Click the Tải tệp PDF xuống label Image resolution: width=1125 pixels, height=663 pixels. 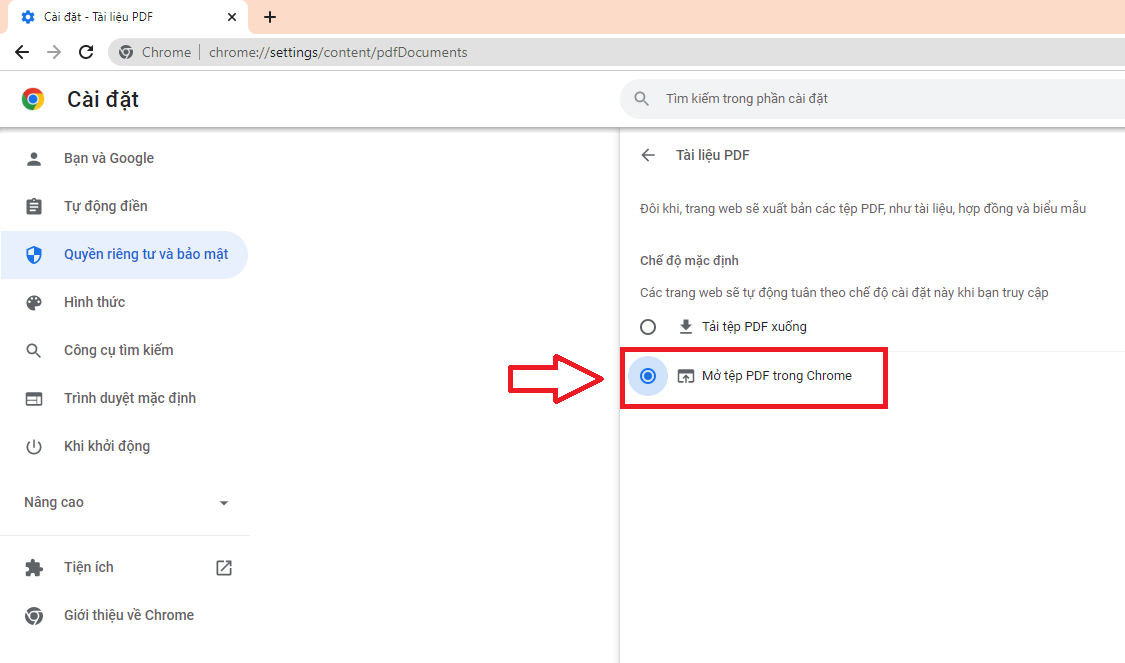point(754,327)
